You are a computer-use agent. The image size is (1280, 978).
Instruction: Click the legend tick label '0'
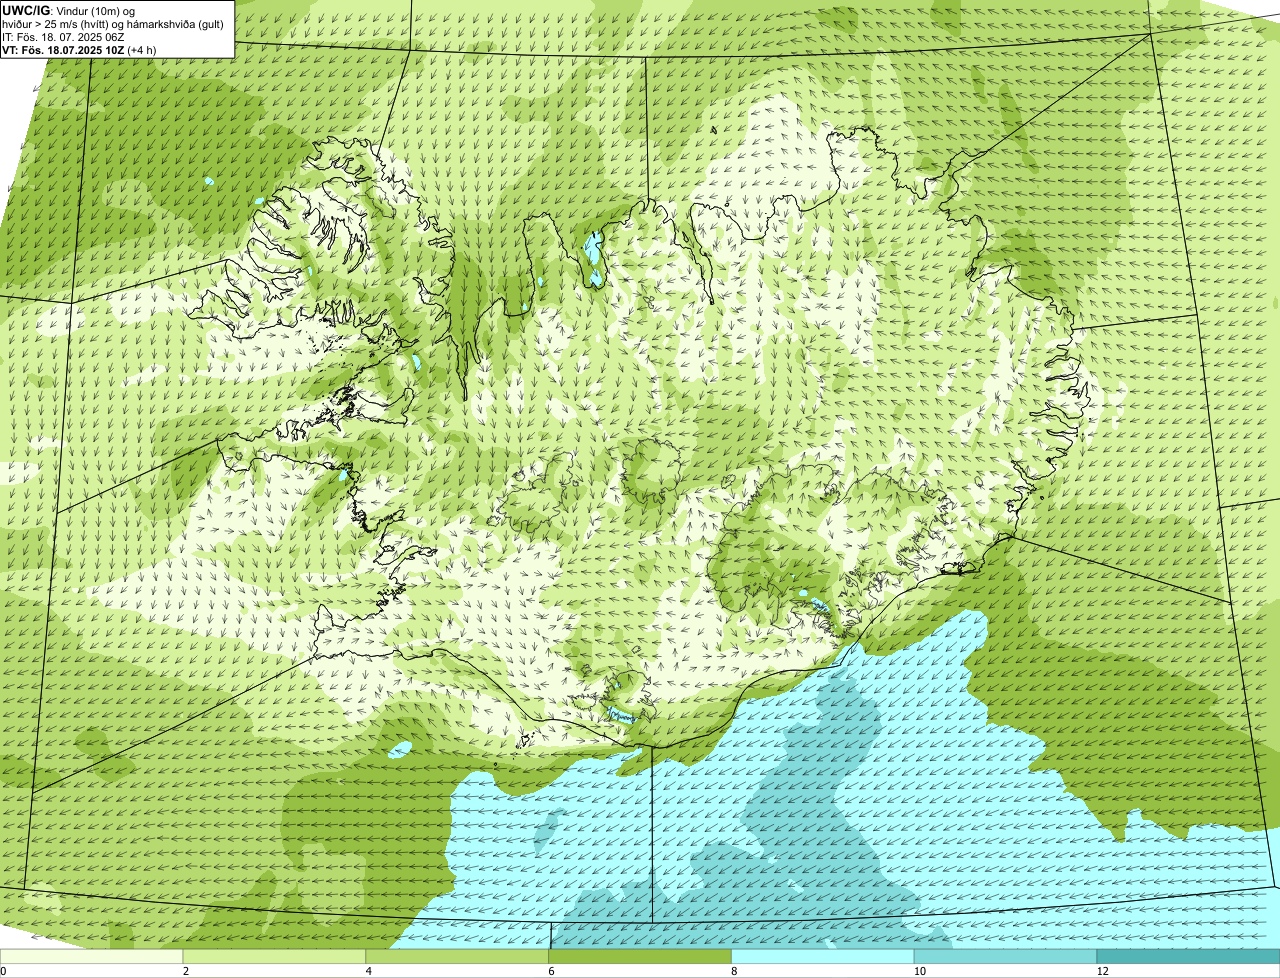click(3, 971)
